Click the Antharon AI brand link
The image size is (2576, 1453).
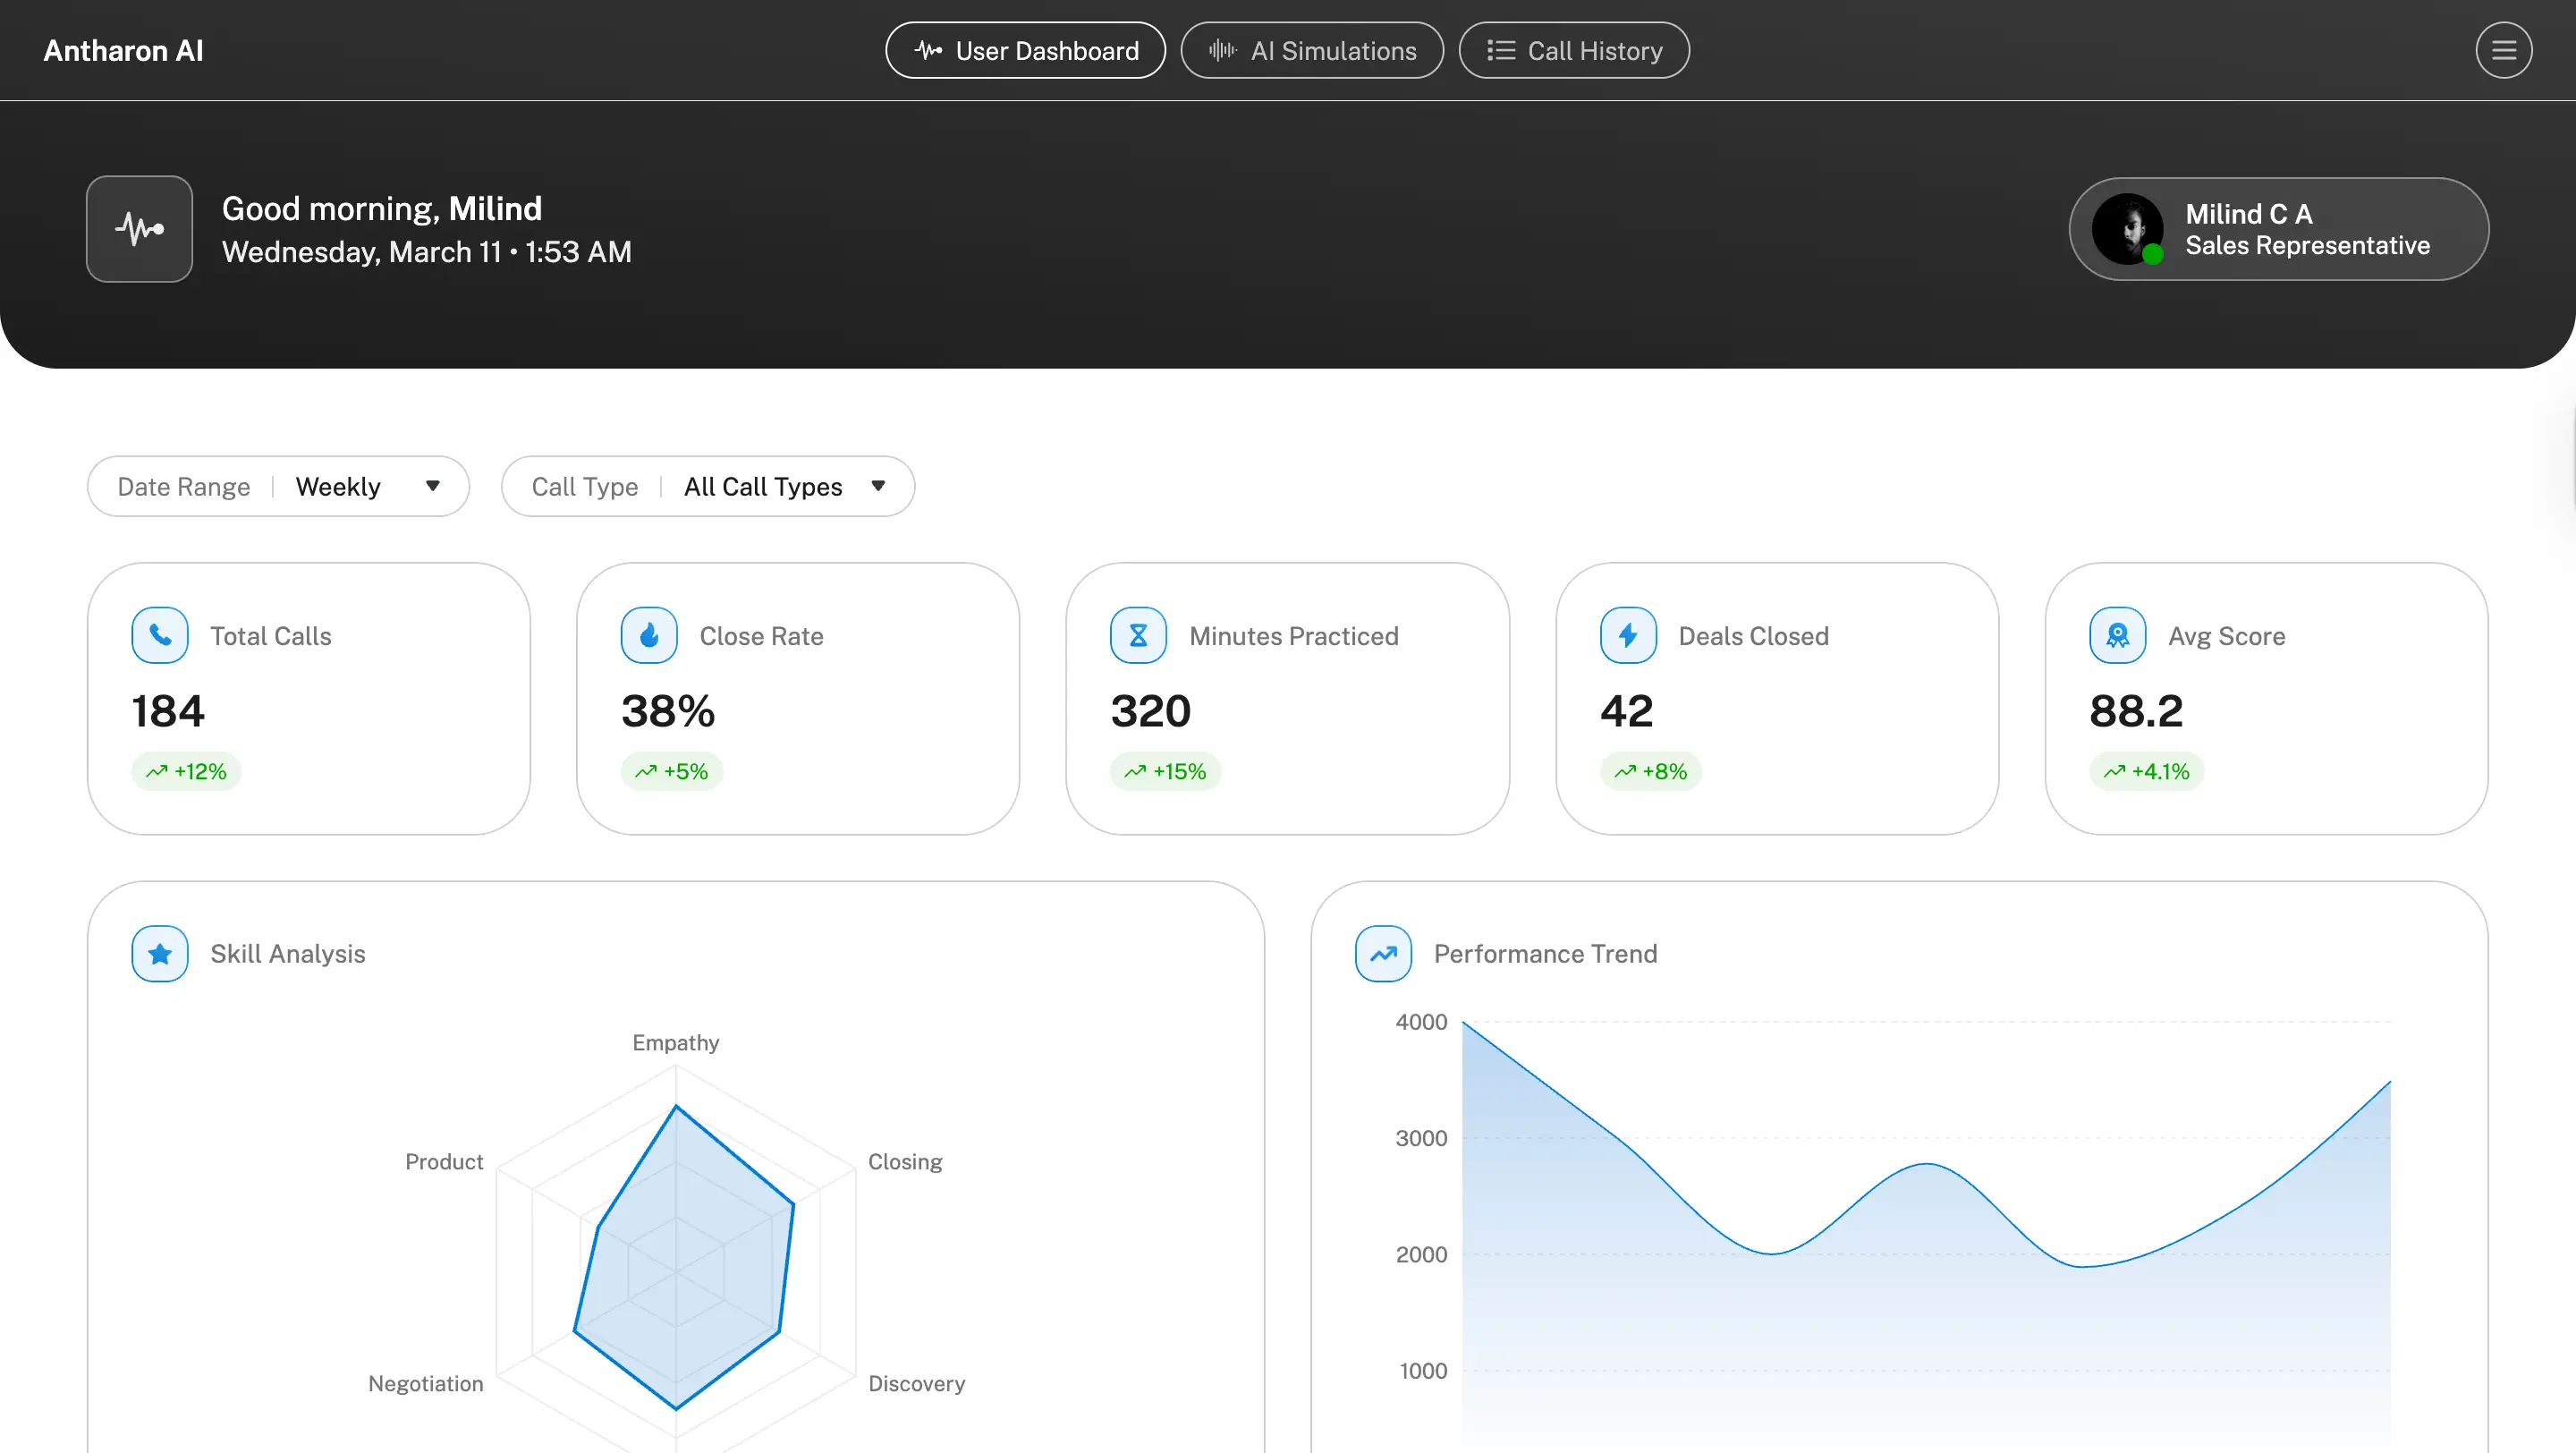tap(123, 50)
